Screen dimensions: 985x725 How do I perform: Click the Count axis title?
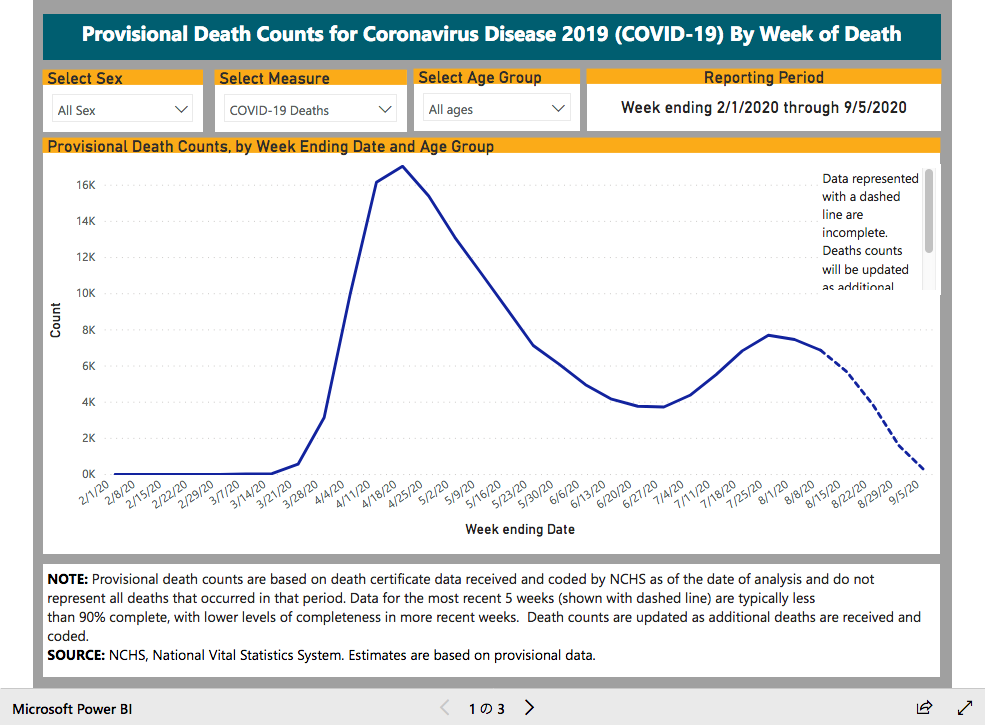coord(55,320)
